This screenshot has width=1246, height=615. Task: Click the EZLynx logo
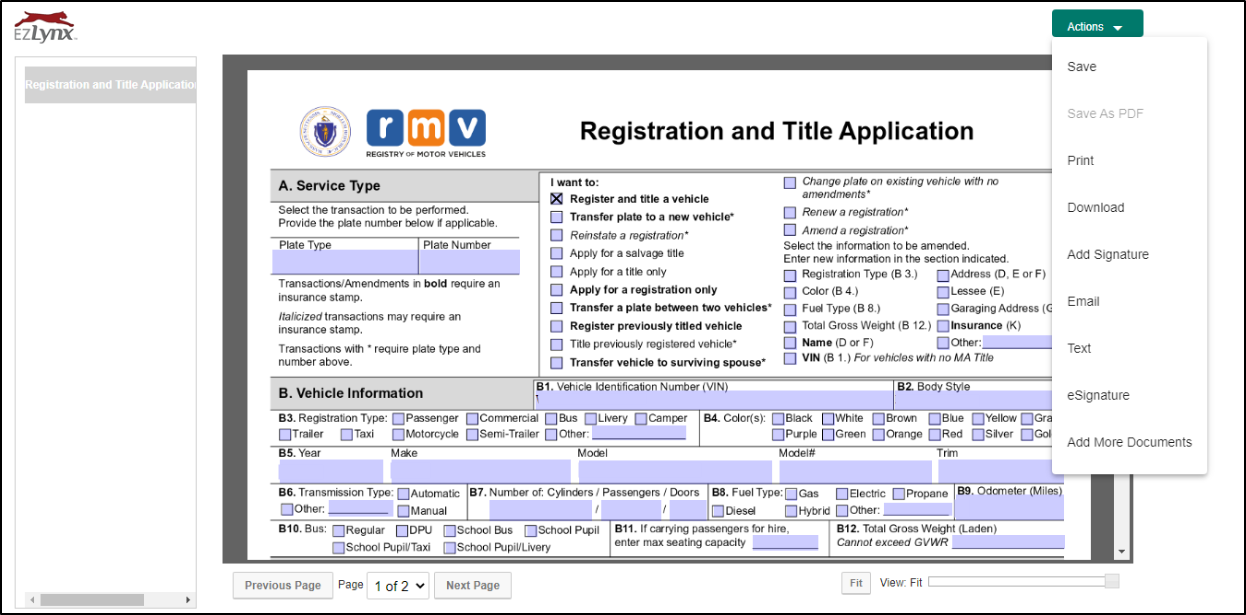point(44,27)
